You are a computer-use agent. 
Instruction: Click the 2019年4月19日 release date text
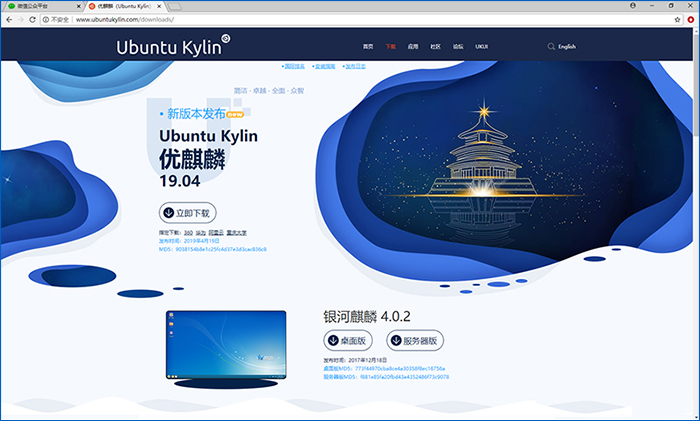(201, 241)
